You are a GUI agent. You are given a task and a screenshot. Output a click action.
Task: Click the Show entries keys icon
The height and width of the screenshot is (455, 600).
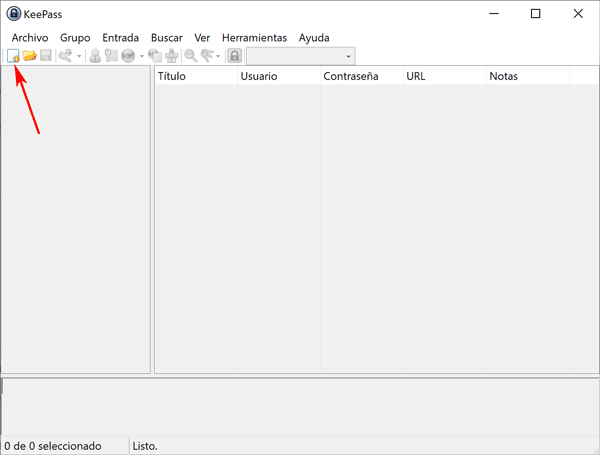tap(207, 56)
